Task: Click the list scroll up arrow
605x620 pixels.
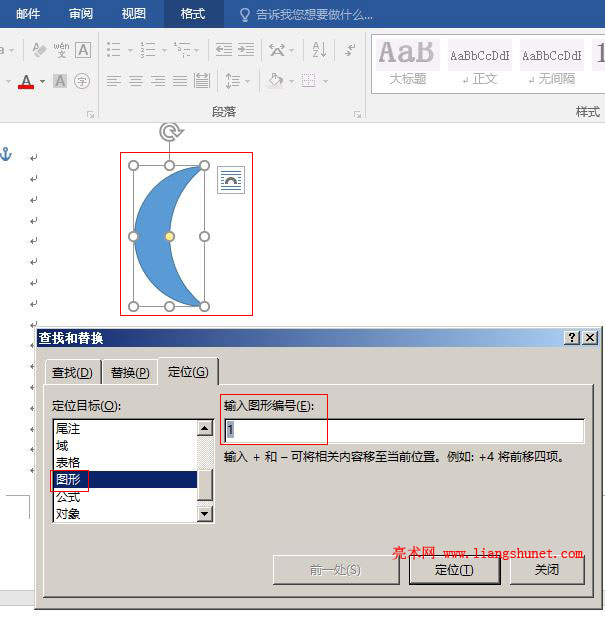Action: coord(205,428)
